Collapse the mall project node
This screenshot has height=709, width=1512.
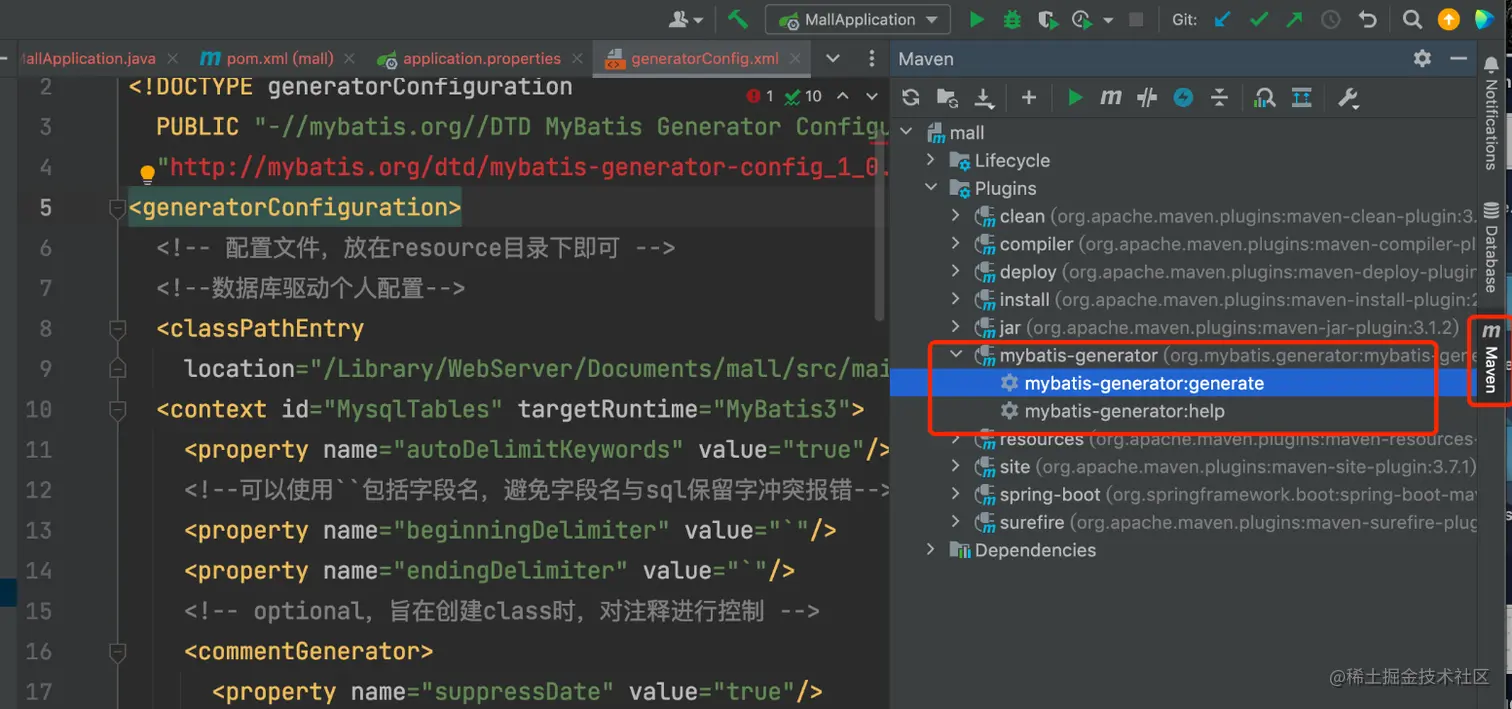click(x=907, y=132)
